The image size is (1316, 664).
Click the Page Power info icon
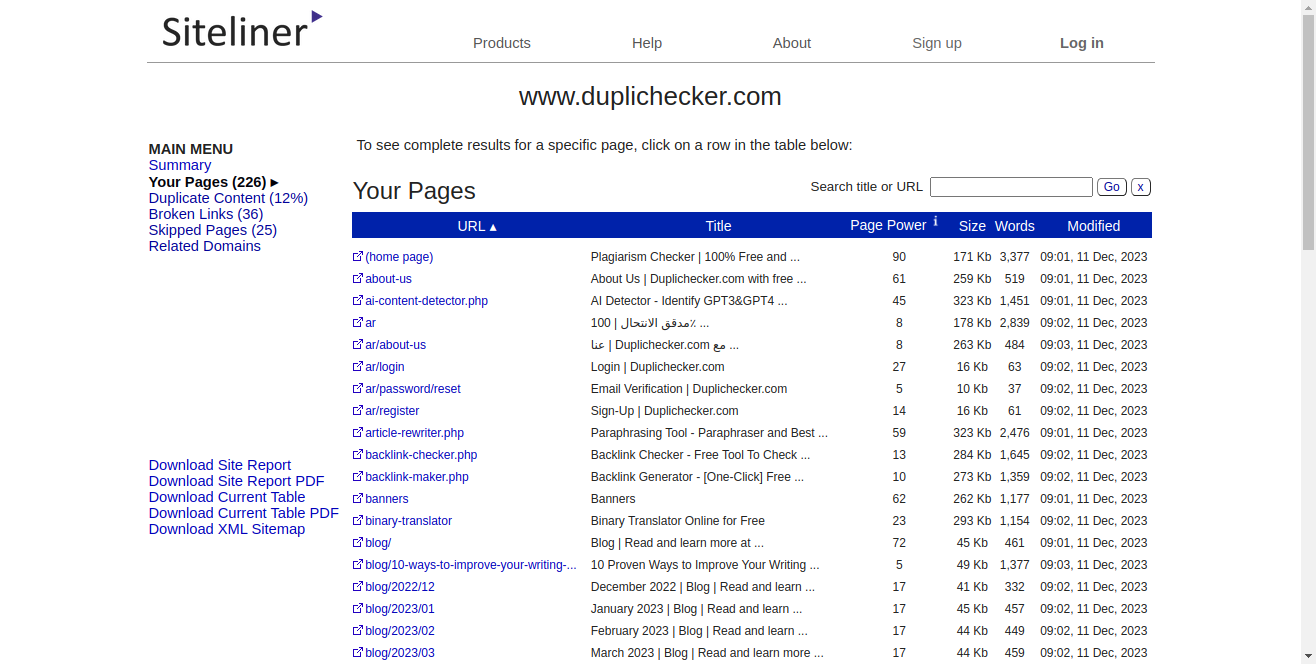coord(936,222)
